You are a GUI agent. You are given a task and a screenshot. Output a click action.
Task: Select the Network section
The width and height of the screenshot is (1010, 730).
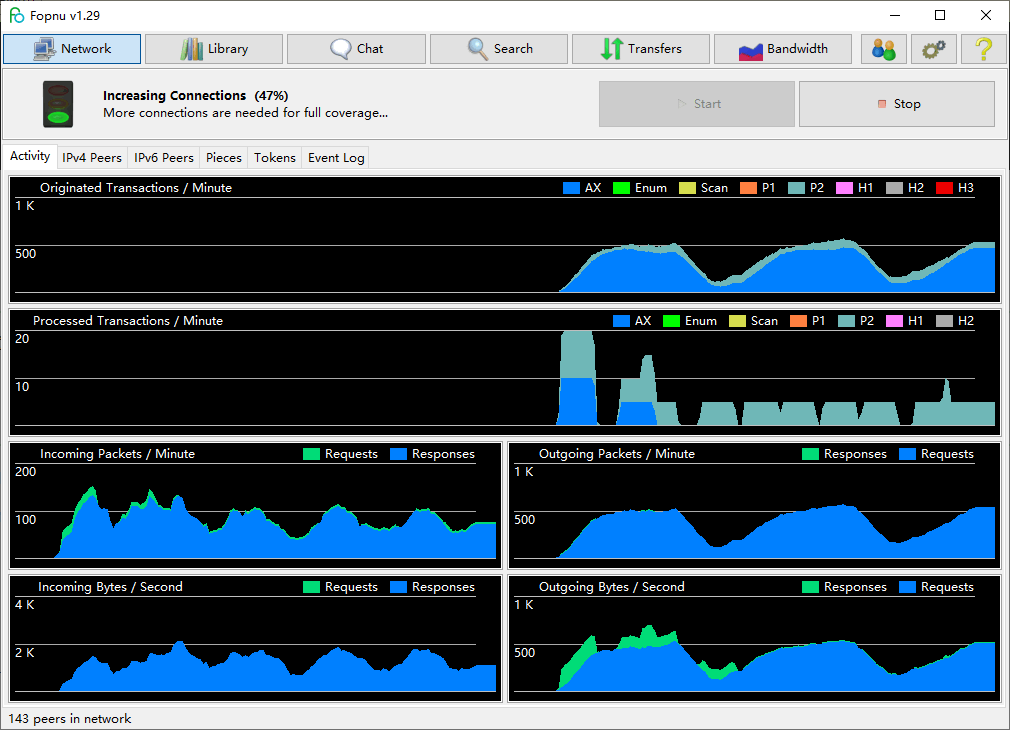point(72,49)
